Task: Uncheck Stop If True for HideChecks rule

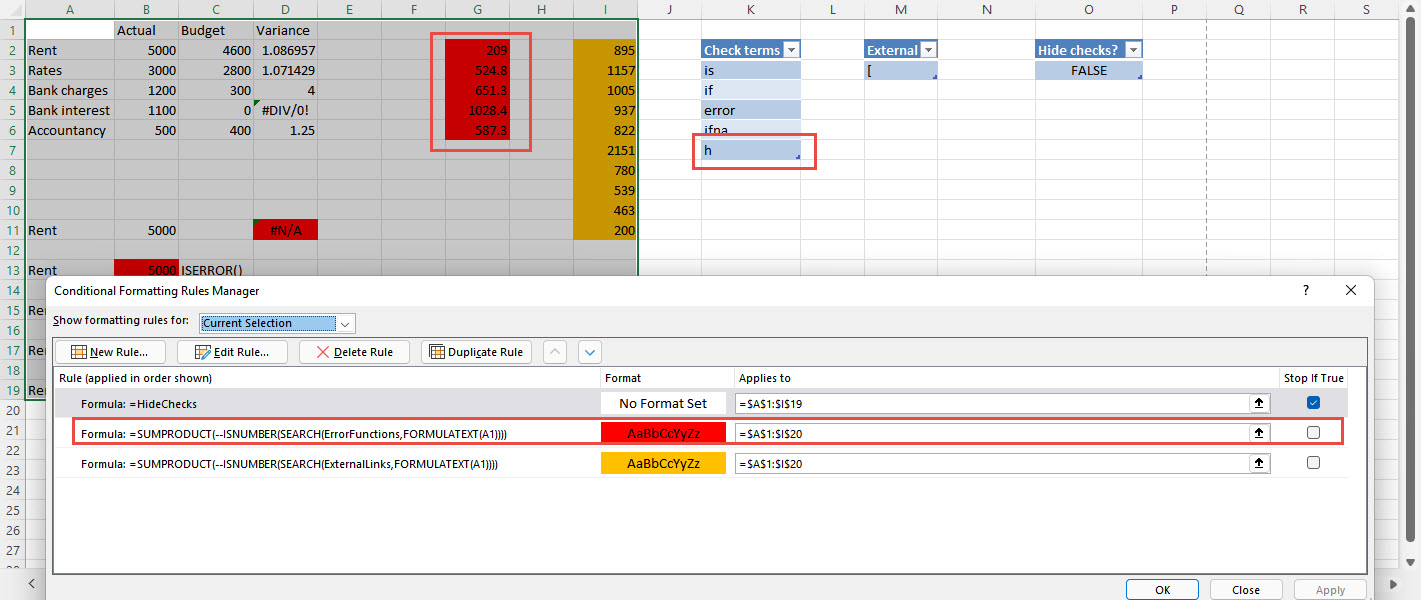Action: [1313, 403]
